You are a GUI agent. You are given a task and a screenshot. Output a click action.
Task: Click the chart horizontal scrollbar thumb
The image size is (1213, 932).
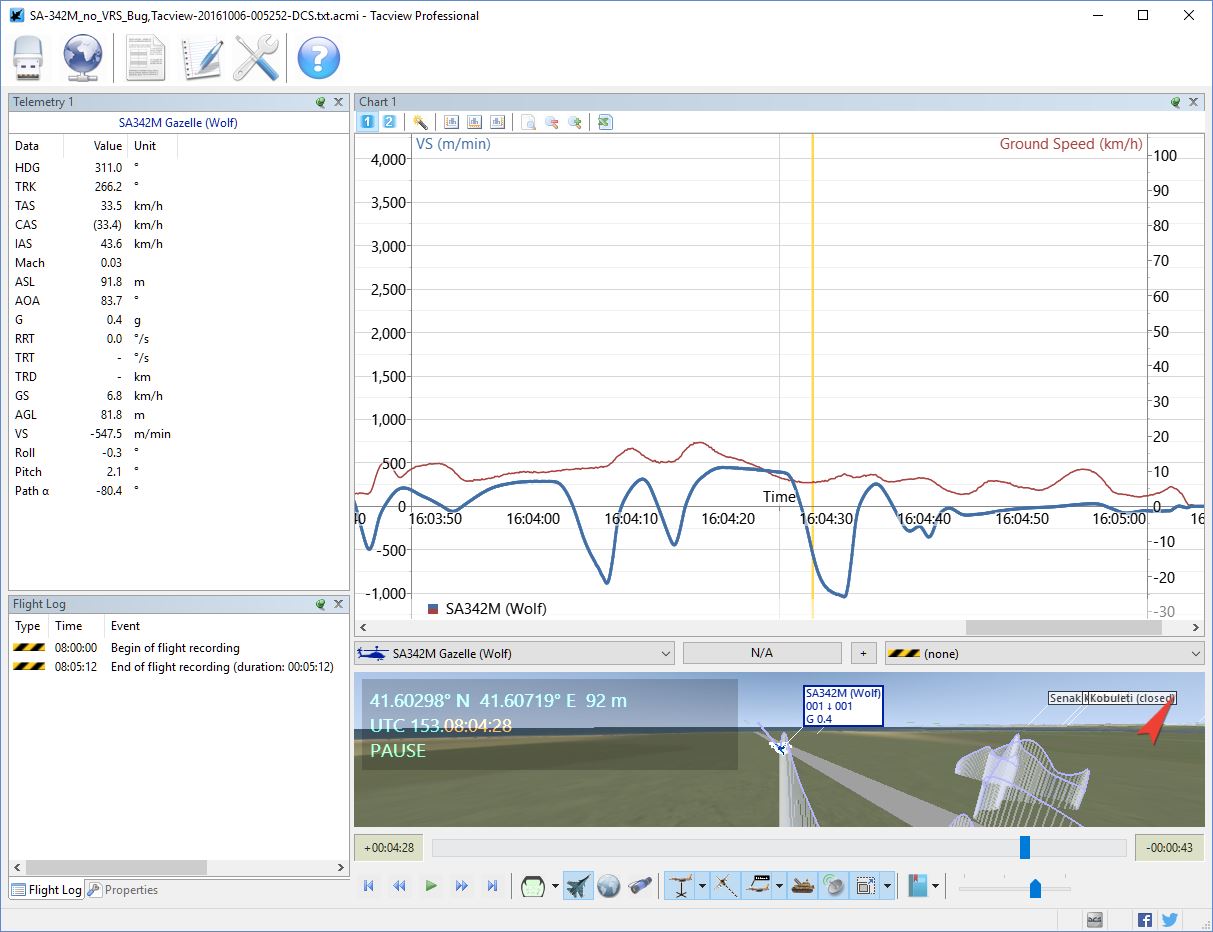pos(1064,628)
